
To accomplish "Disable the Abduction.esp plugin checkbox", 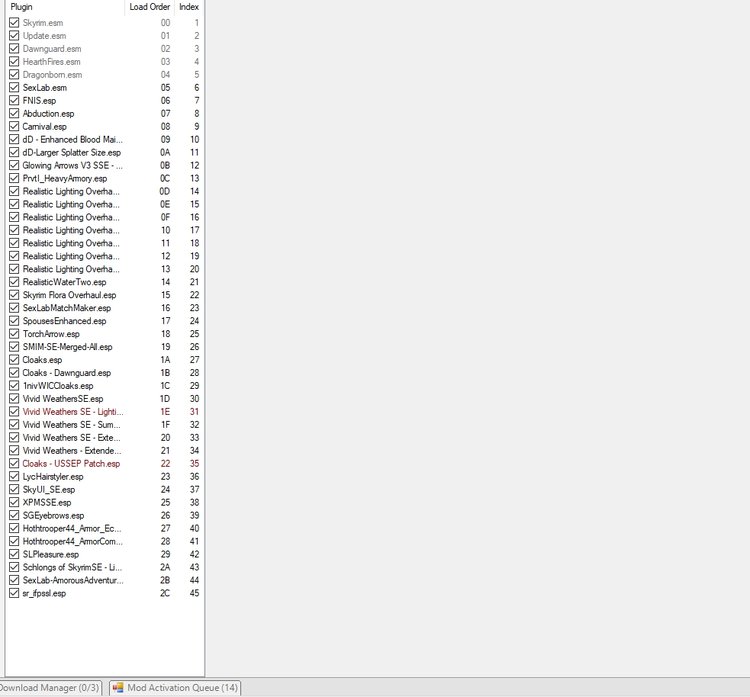I will click(14, 113).
